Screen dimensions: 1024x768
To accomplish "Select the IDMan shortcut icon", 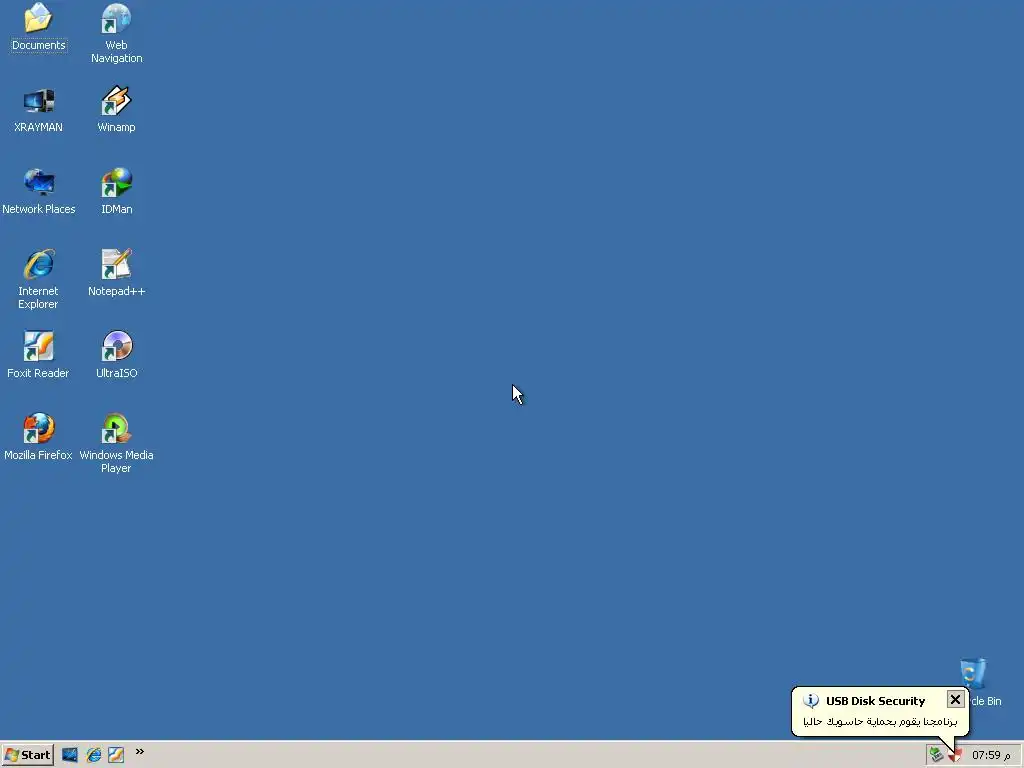I will click(116, 183).
